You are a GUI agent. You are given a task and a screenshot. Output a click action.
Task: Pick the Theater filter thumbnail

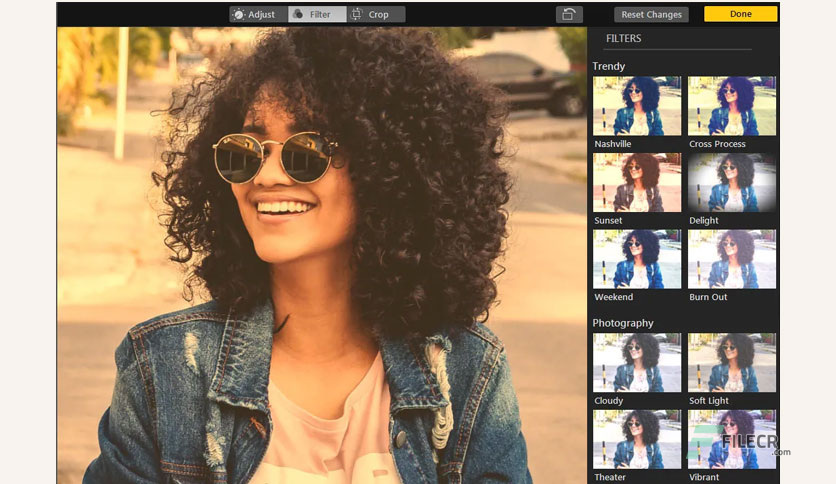click(637, 439)
